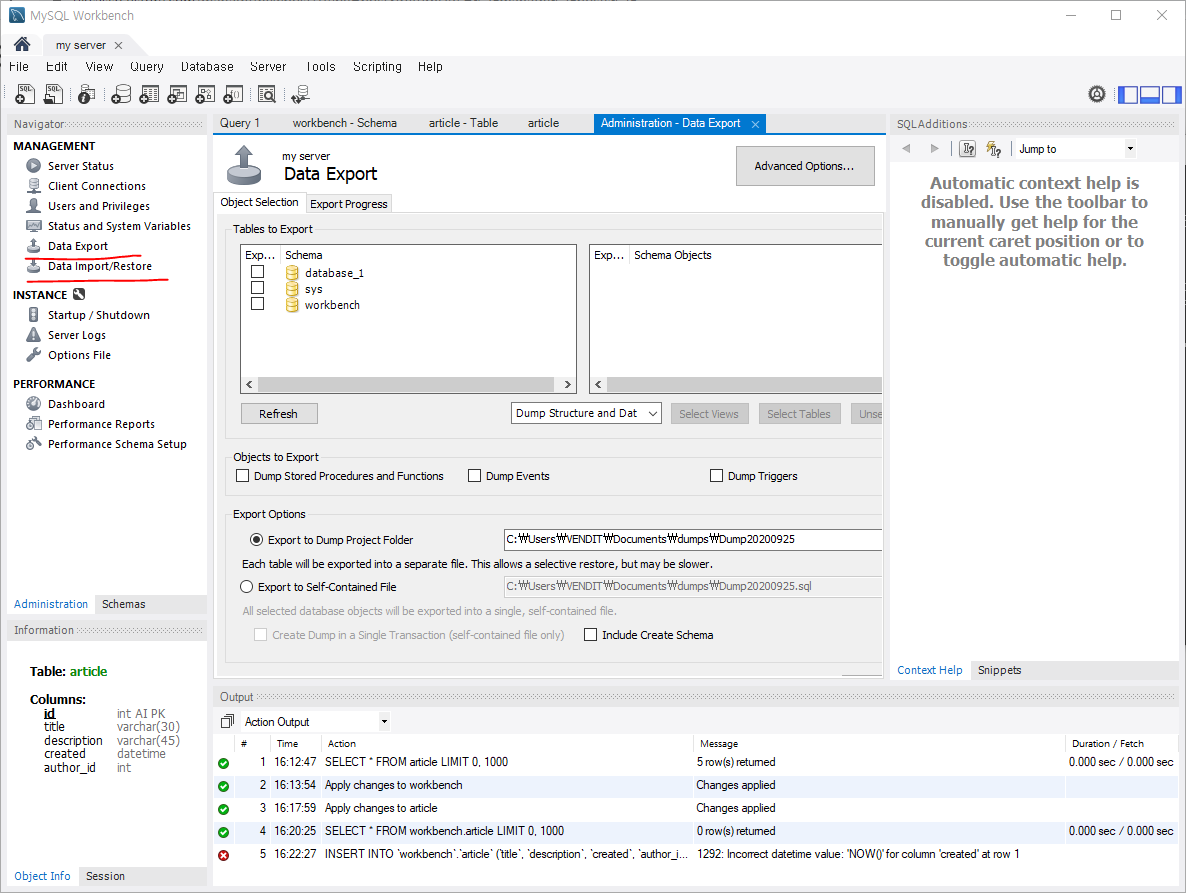Open Startup / Shutdown in Navigator
This screenshot has width=1186, height=893.
coord(98,315)
